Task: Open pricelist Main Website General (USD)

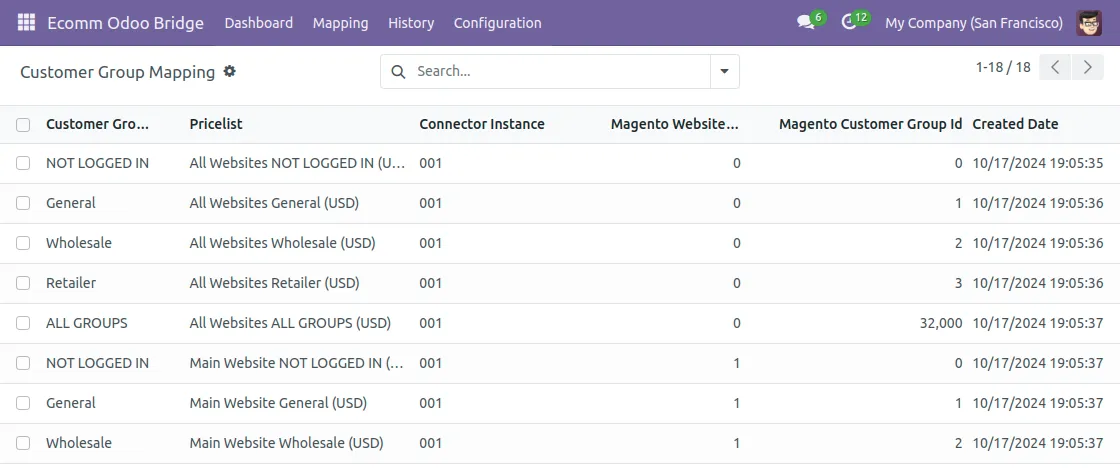Action: pos(278,403)
